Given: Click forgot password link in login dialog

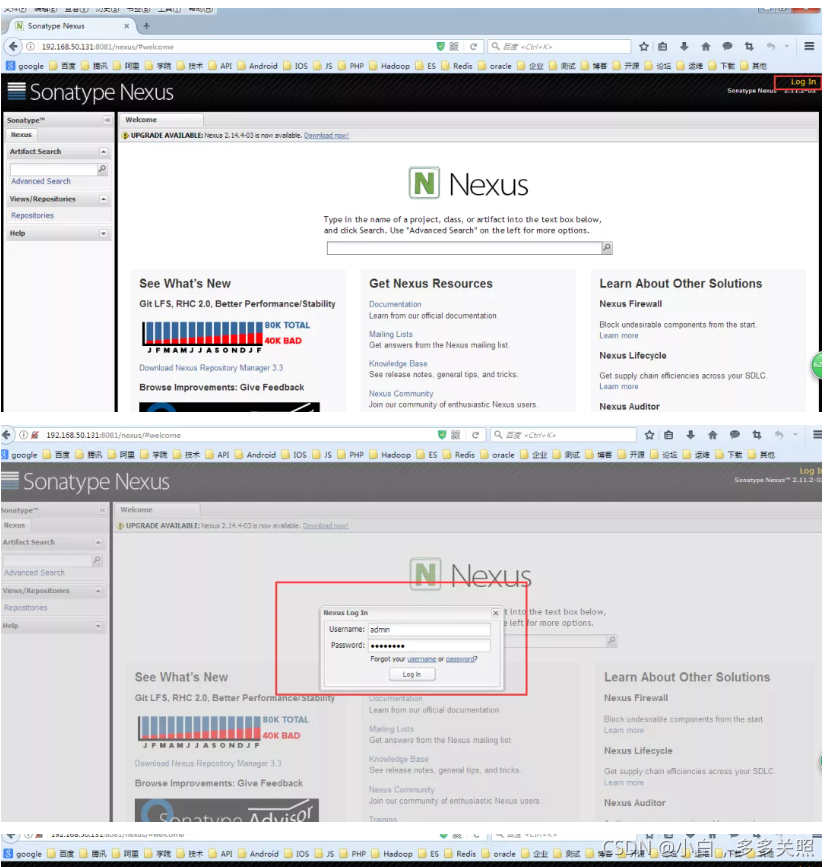Looking at the screenshot, I should click(x=460, y=659).
